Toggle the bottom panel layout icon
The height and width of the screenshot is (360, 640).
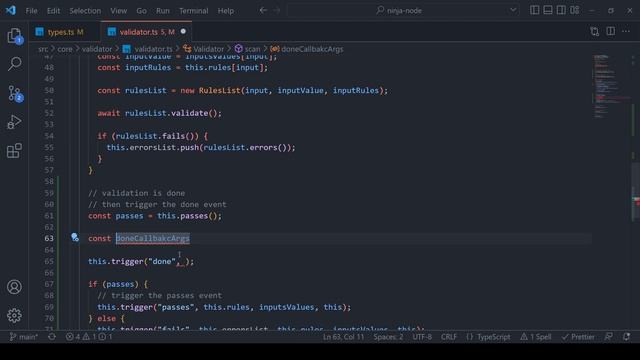coord(548,10)
